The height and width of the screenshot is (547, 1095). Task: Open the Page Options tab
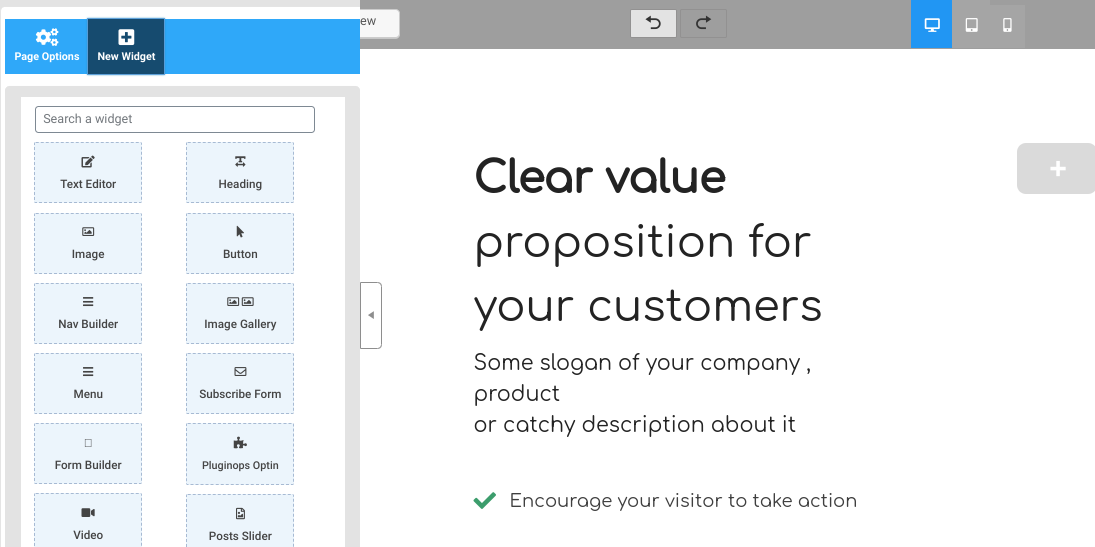[46, 46]
